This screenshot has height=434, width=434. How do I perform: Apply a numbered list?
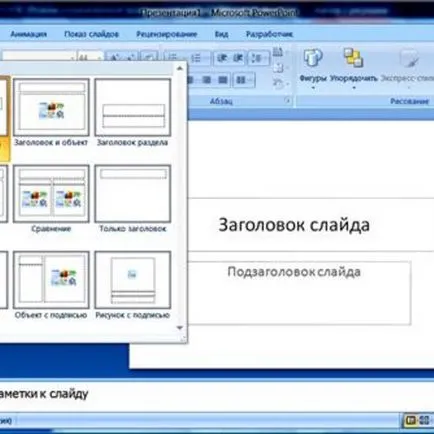[x=196, y=58]
